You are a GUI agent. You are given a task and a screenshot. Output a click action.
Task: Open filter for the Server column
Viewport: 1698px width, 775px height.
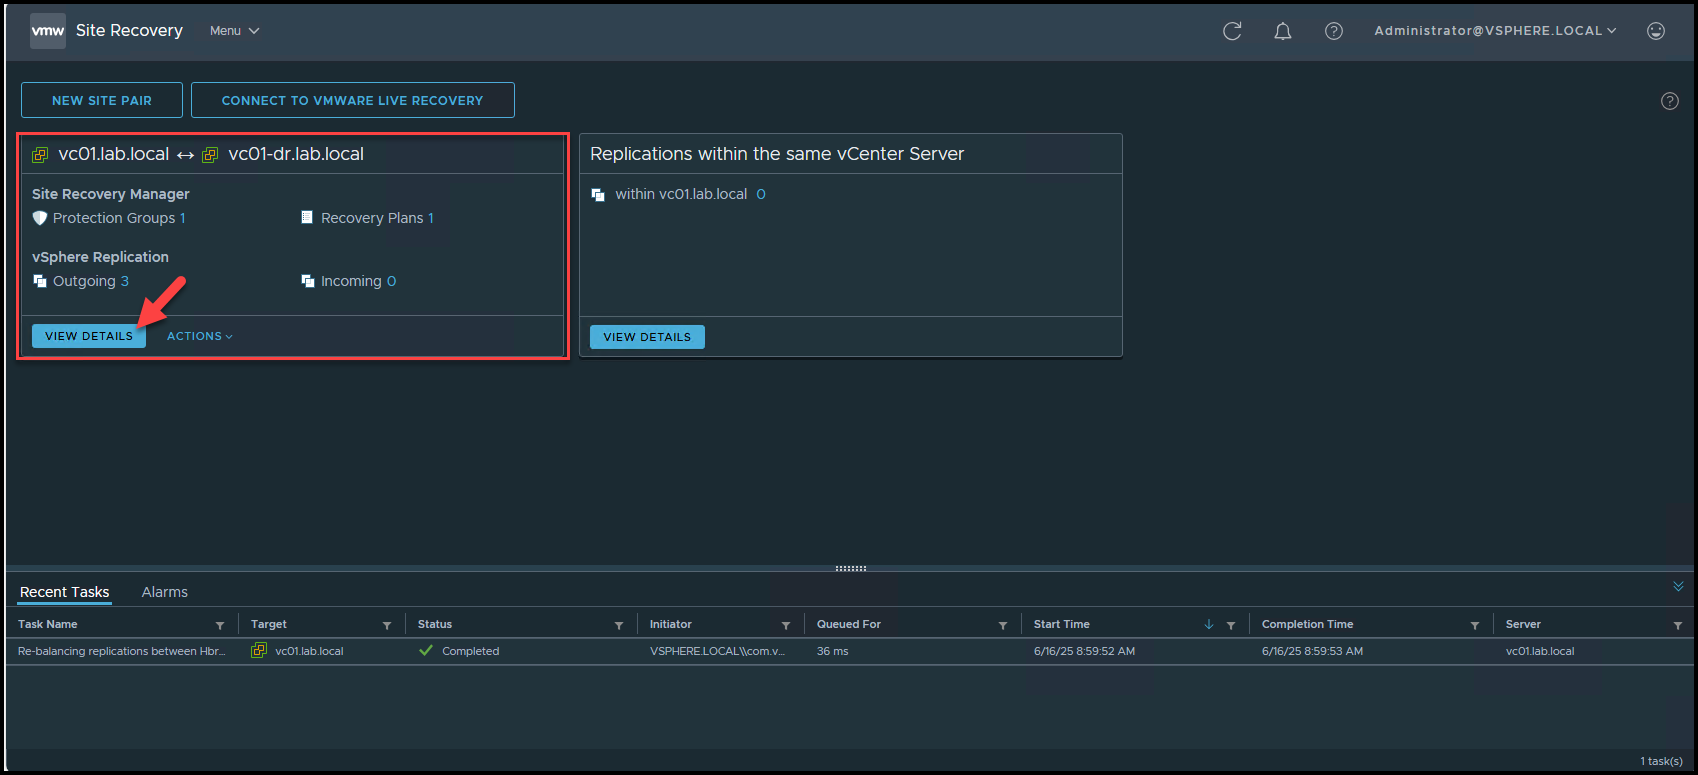click(1677, 625)
